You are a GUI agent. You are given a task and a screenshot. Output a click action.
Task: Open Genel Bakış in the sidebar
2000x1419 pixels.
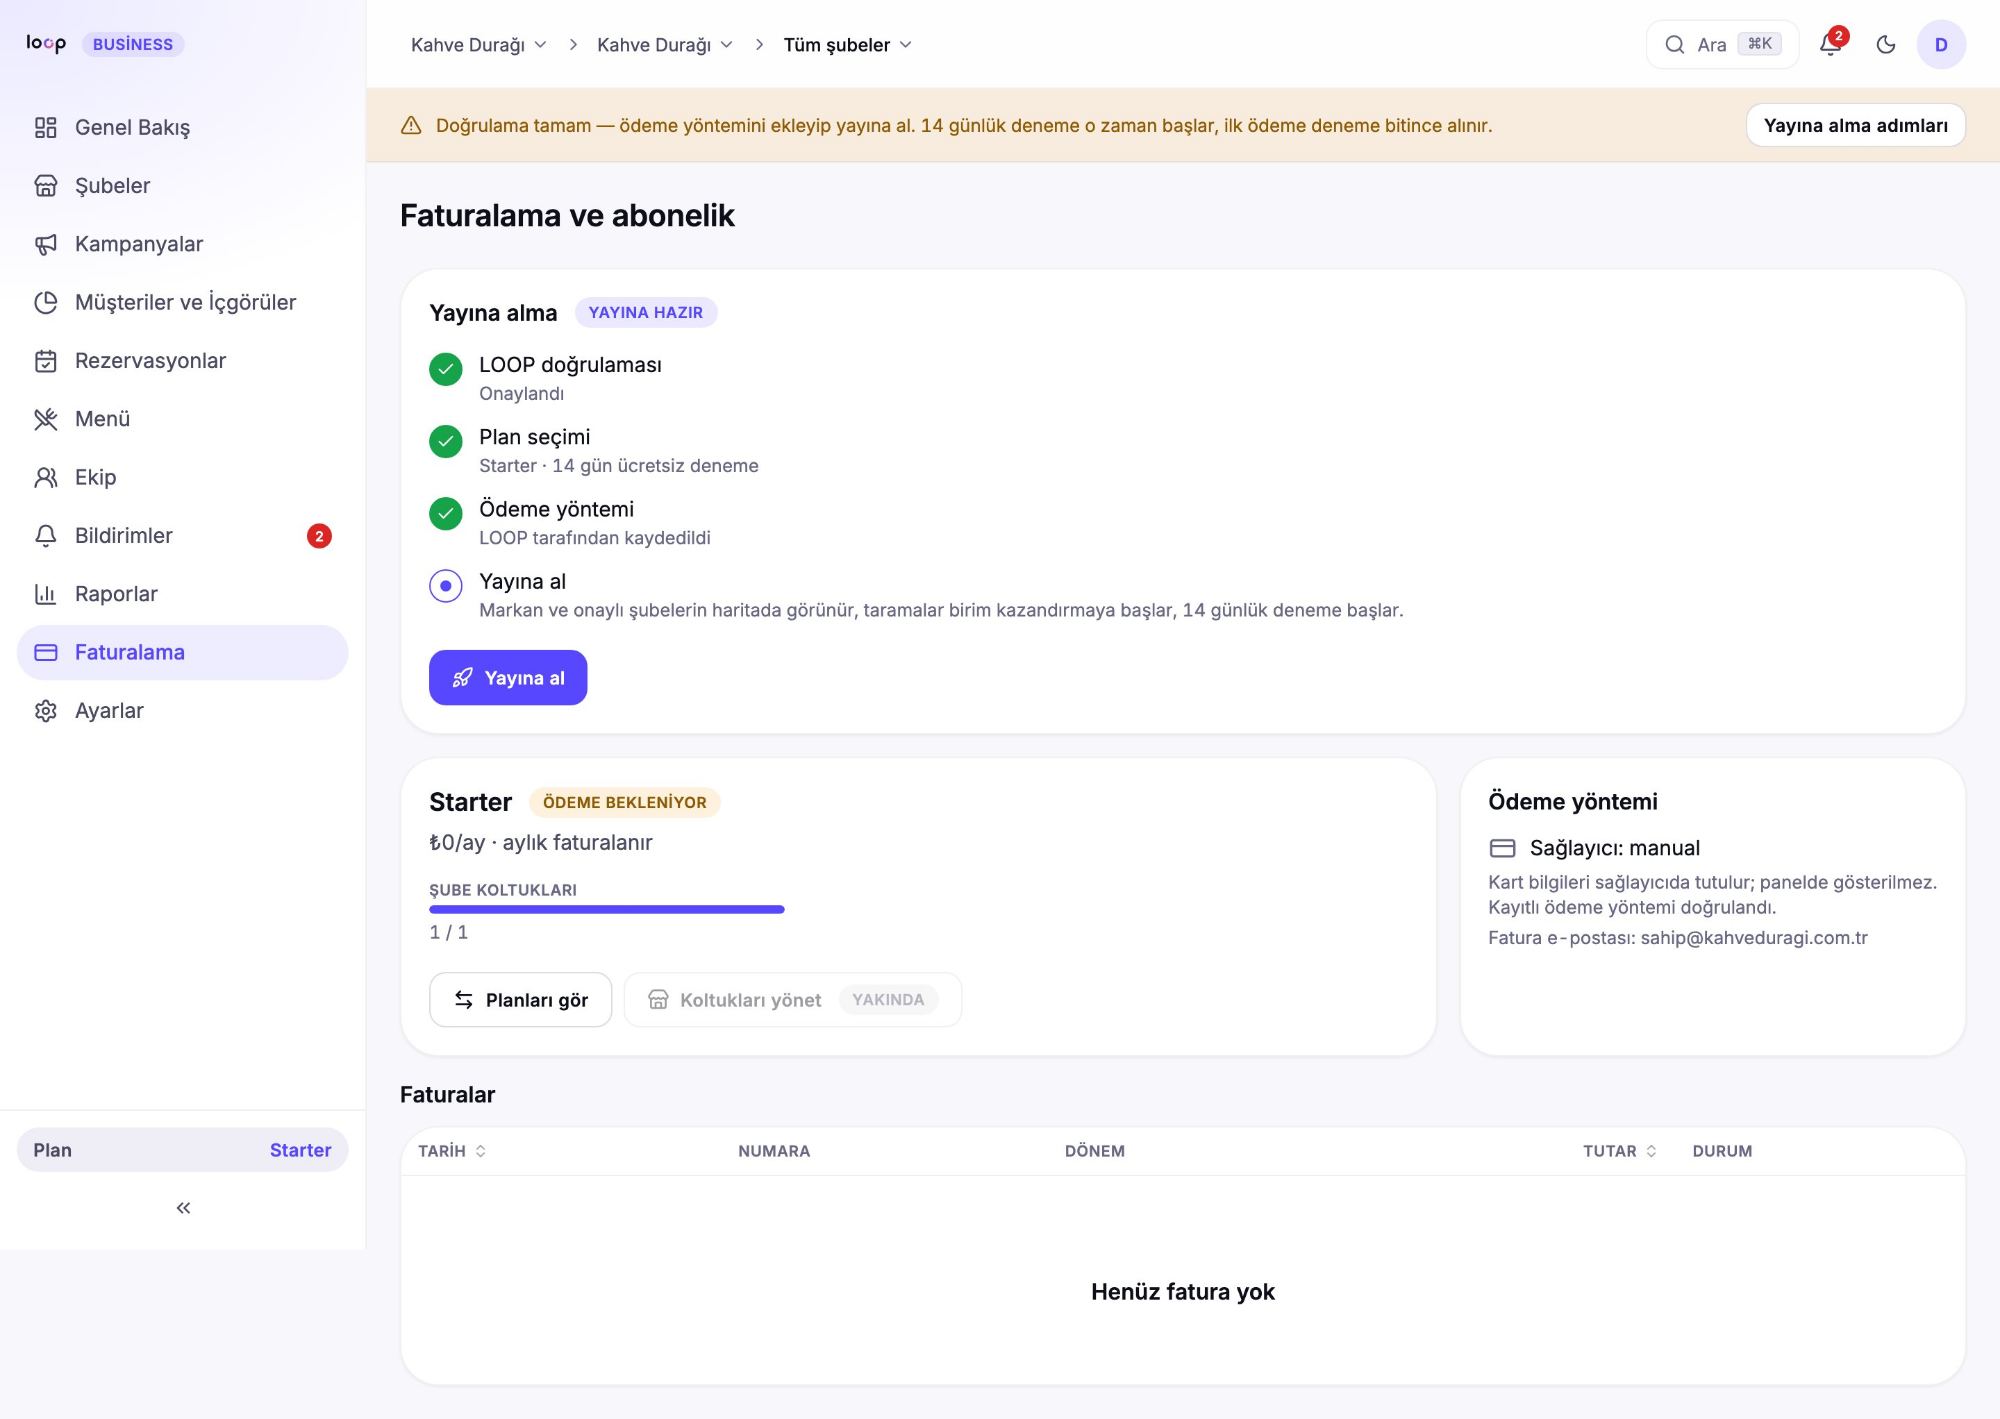[183, 128]
